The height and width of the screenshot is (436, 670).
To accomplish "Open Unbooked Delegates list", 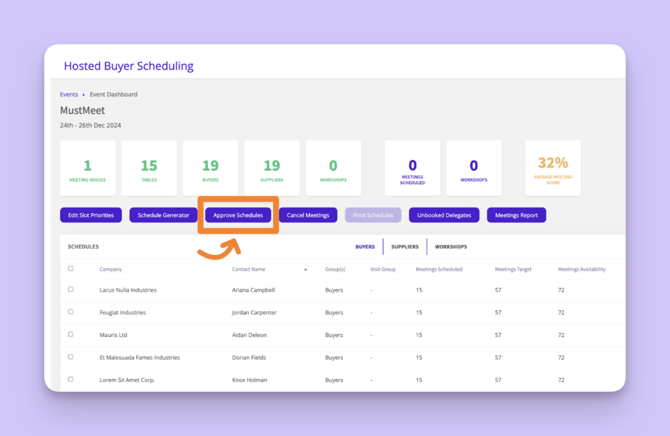I will [x=443, y=215].
